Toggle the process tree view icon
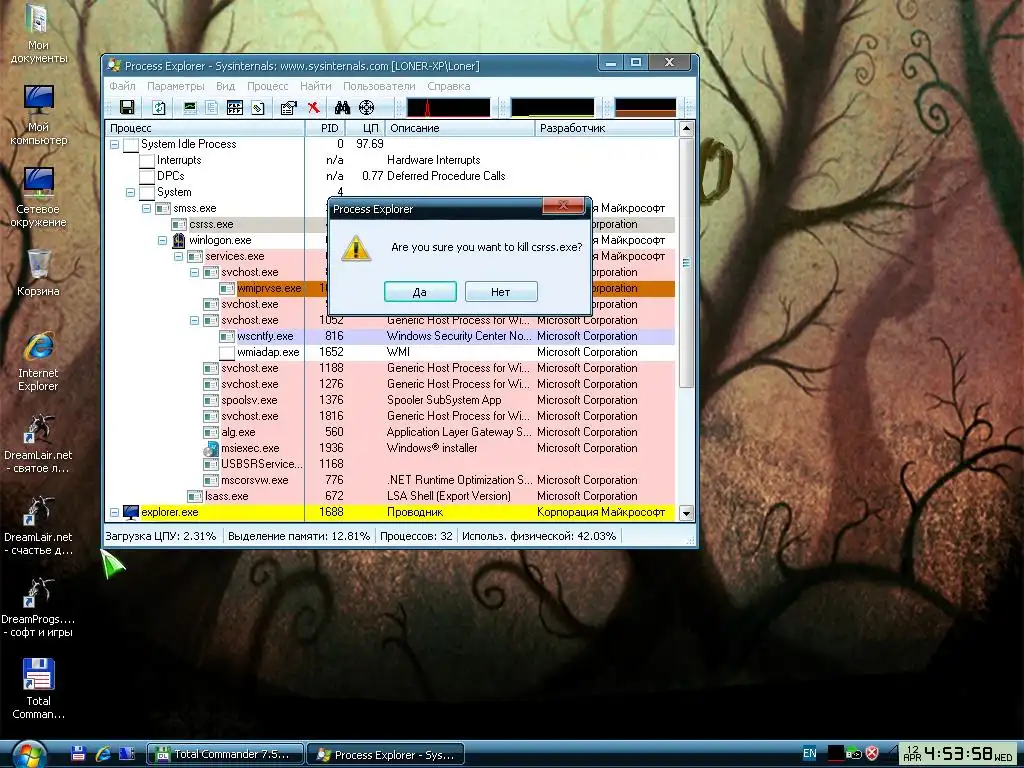This screenshot has width=1024, height=768. coord(212,108)
